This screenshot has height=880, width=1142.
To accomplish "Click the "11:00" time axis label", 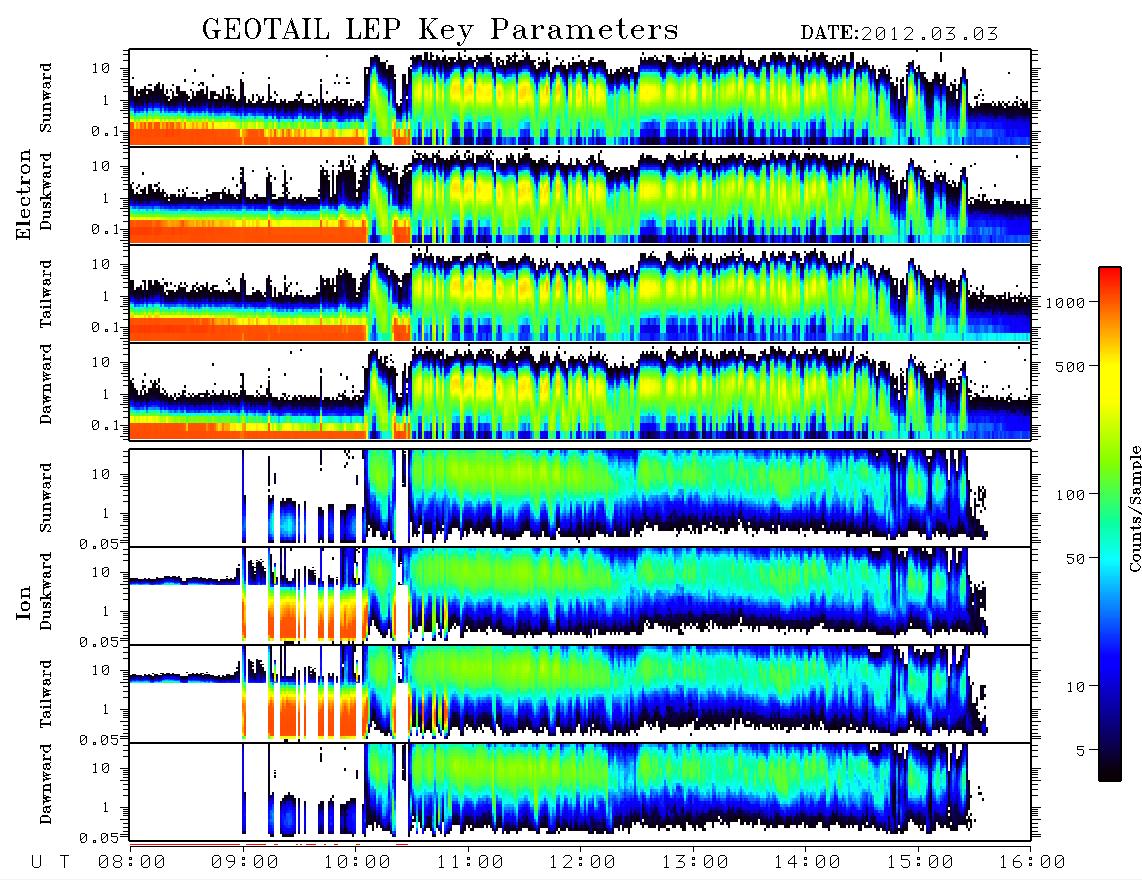I will [470, 862].
